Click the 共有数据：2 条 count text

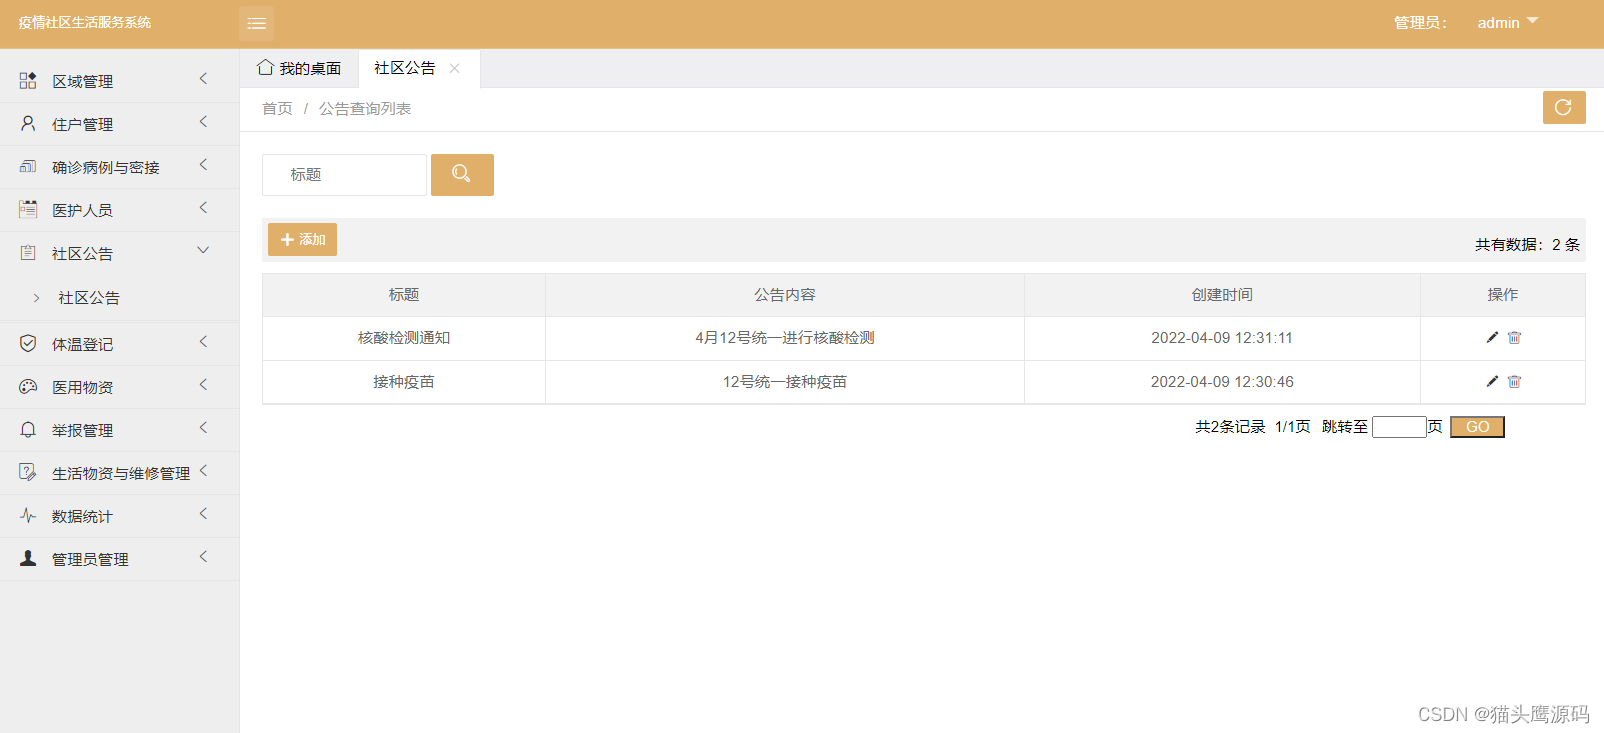1527,245
